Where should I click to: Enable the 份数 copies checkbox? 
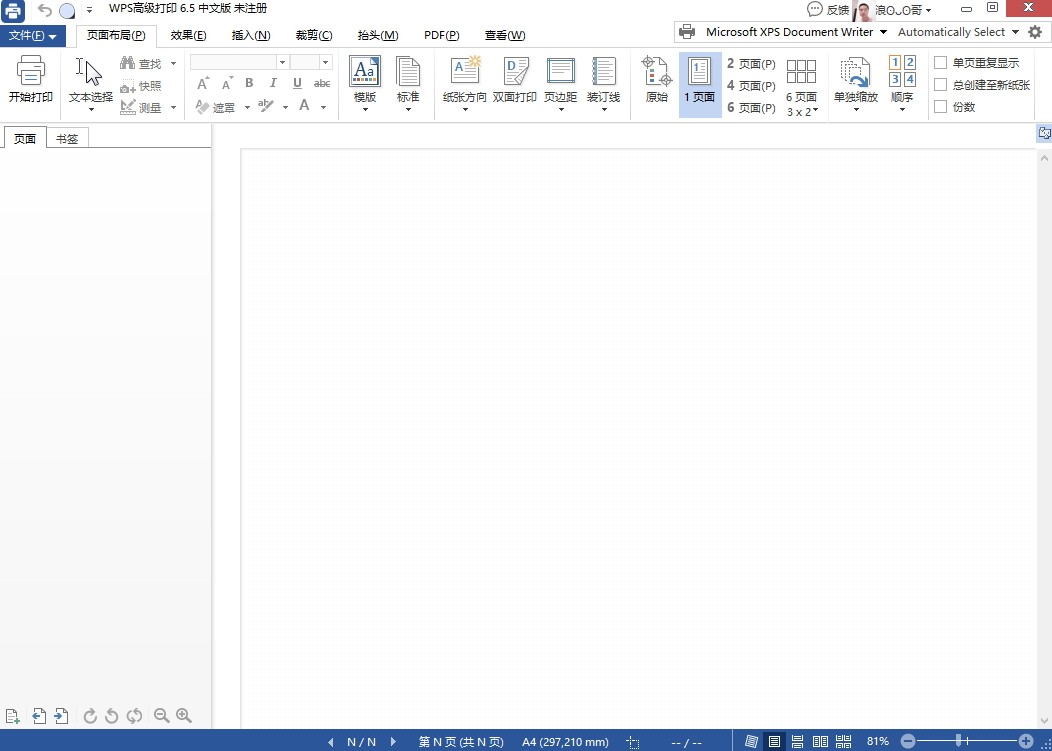941,107
